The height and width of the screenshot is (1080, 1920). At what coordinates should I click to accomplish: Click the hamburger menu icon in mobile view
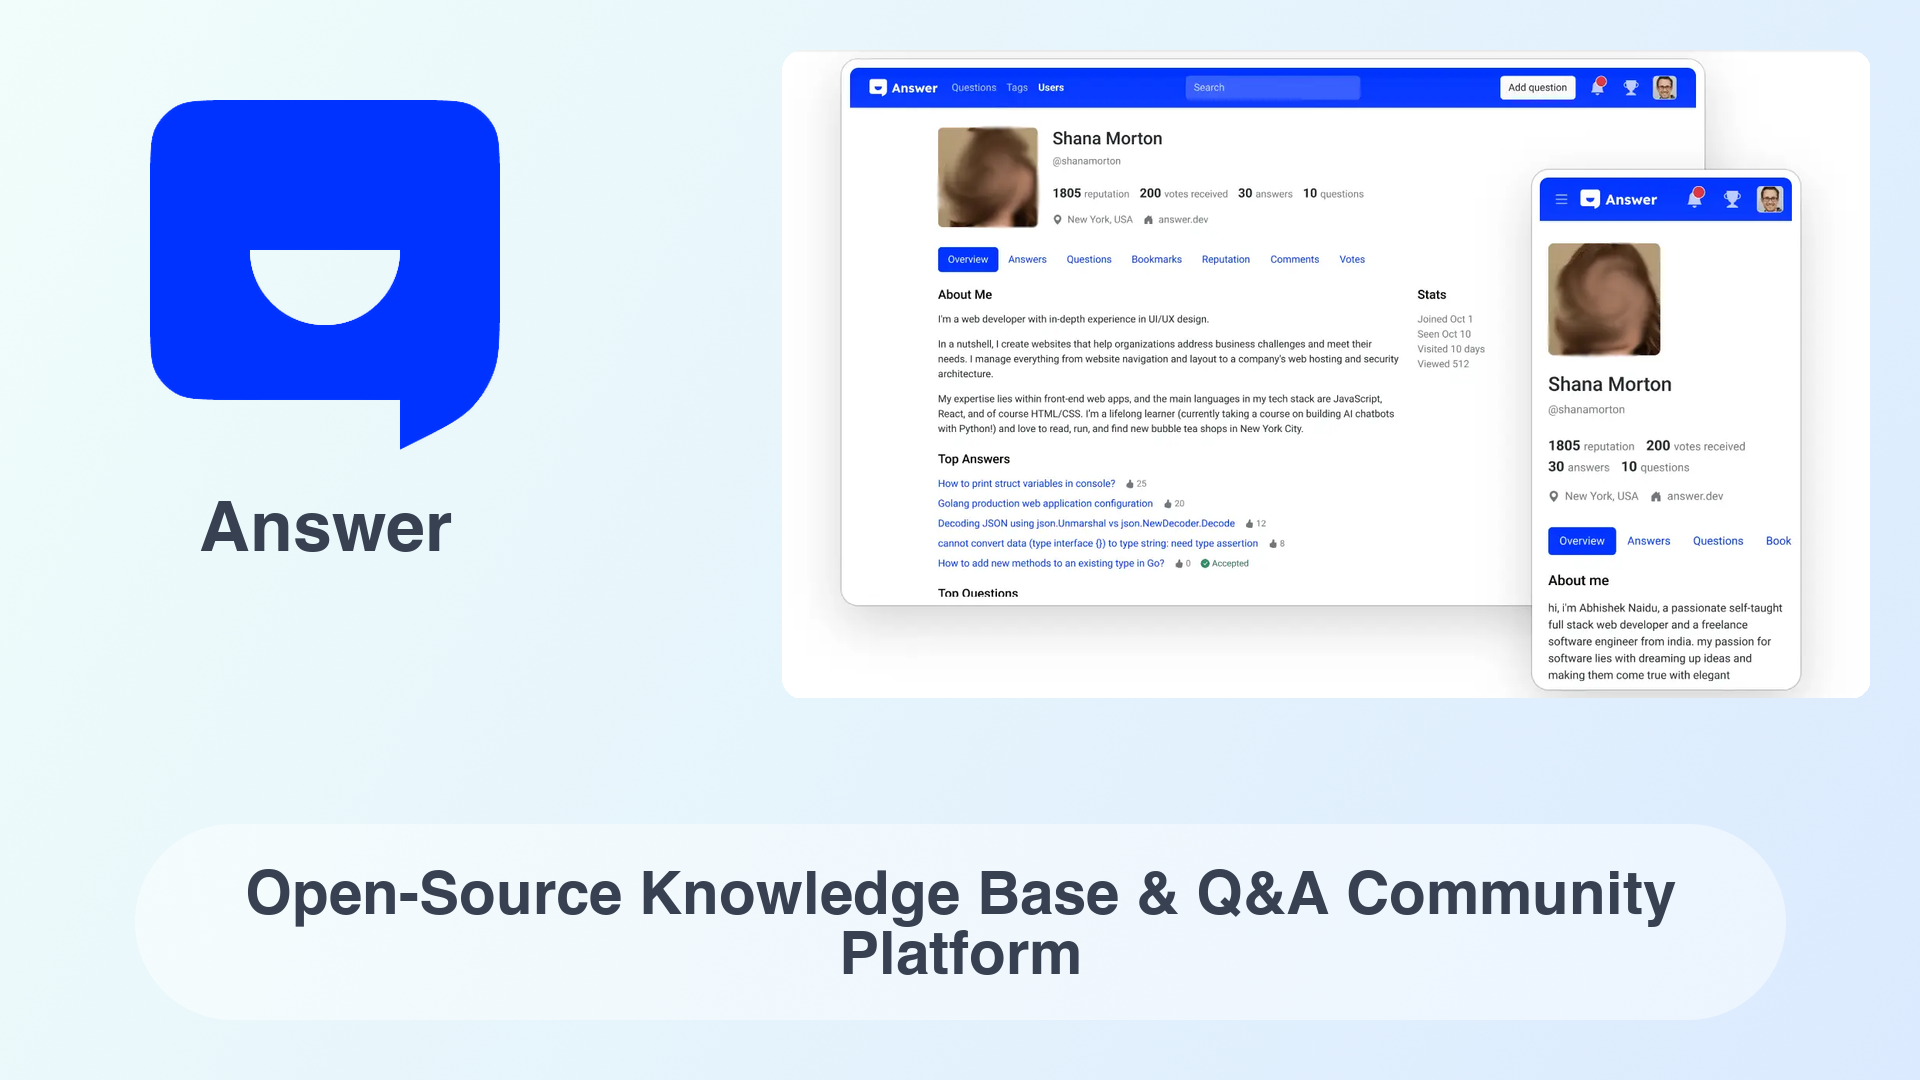(1560, 199)
